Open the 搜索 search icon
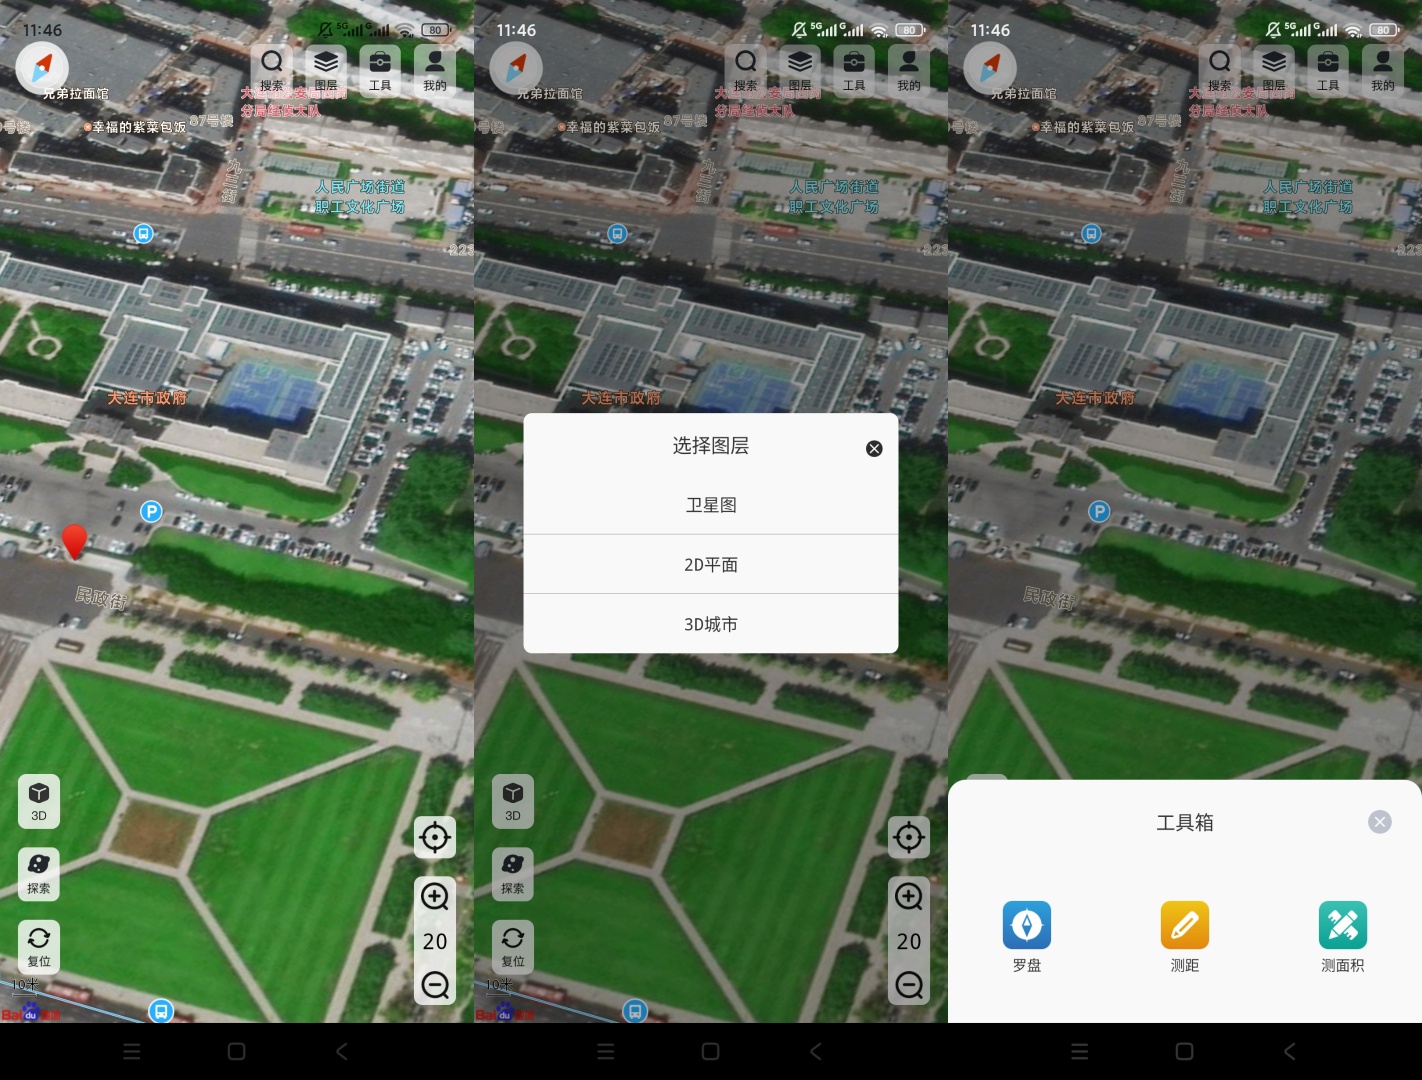 (269, 68)
